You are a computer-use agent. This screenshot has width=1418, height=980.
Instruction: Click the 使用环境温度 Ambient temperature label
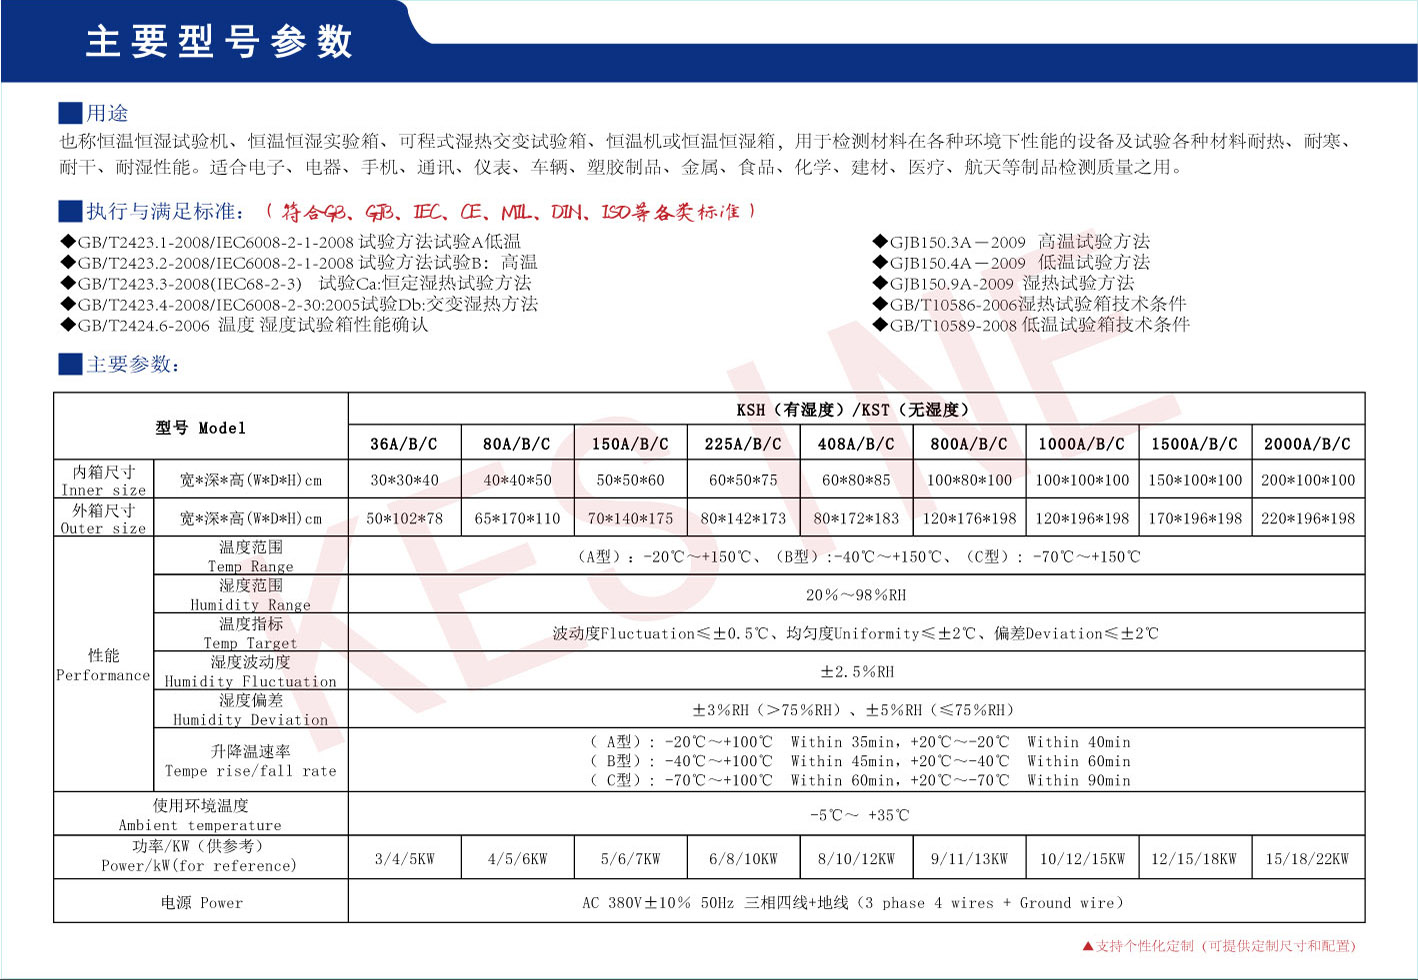(x=200, y=815)
